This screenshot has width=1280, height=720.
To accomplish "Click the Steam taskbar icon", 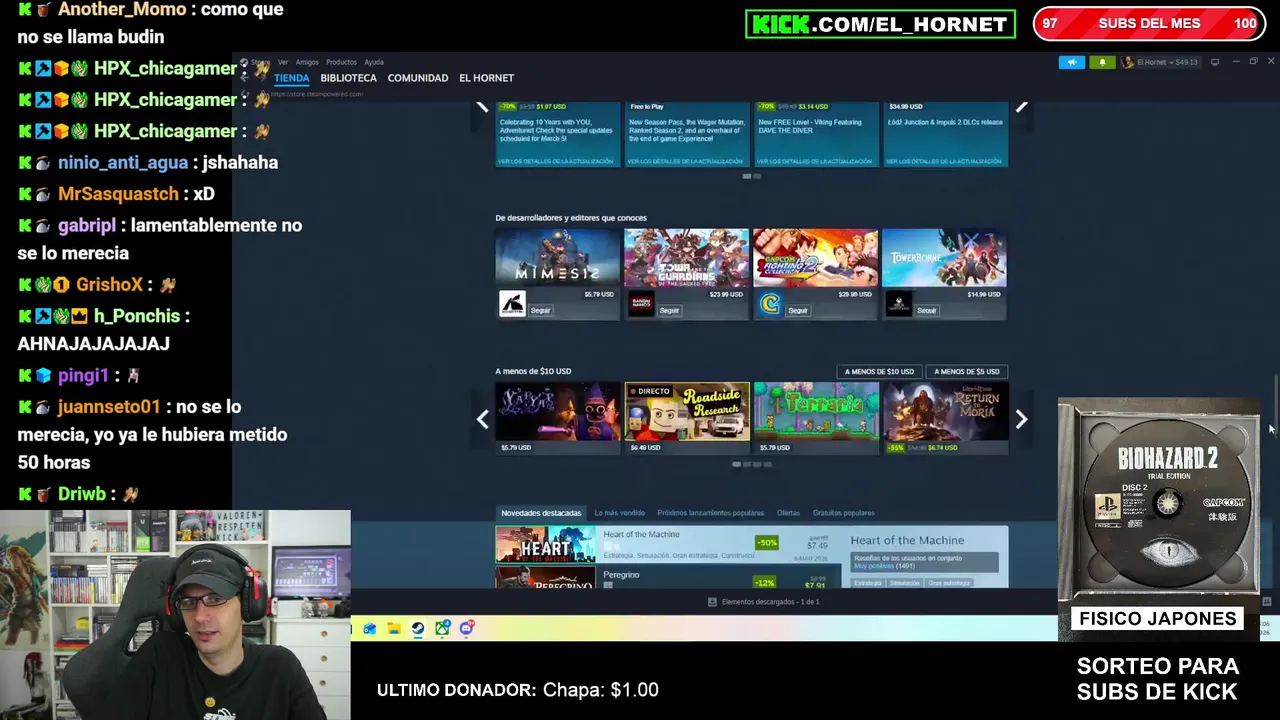I will click(x=418, y=628).
